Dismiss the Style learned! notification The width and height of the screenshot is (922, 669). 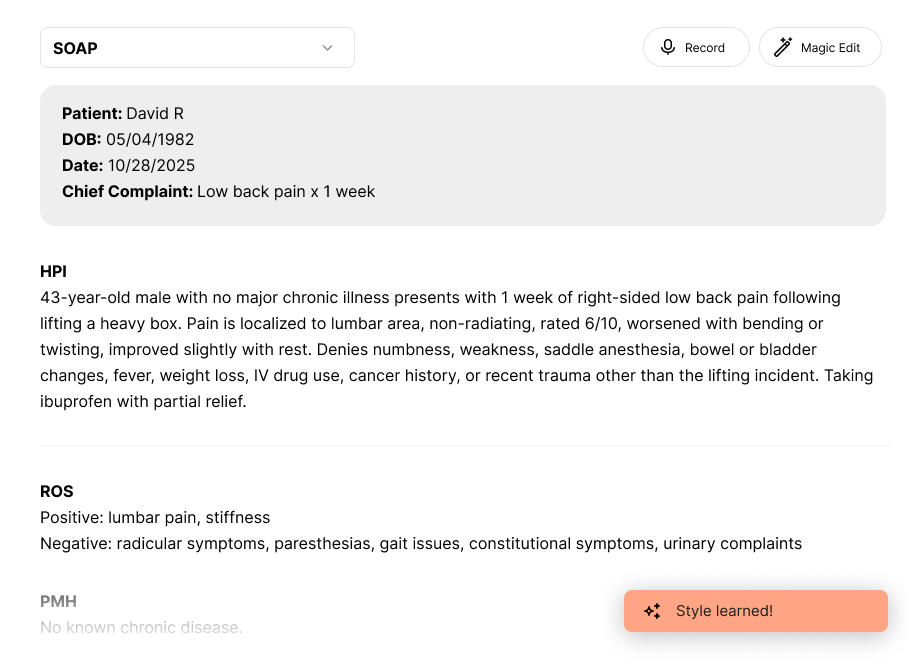point(755,611)
